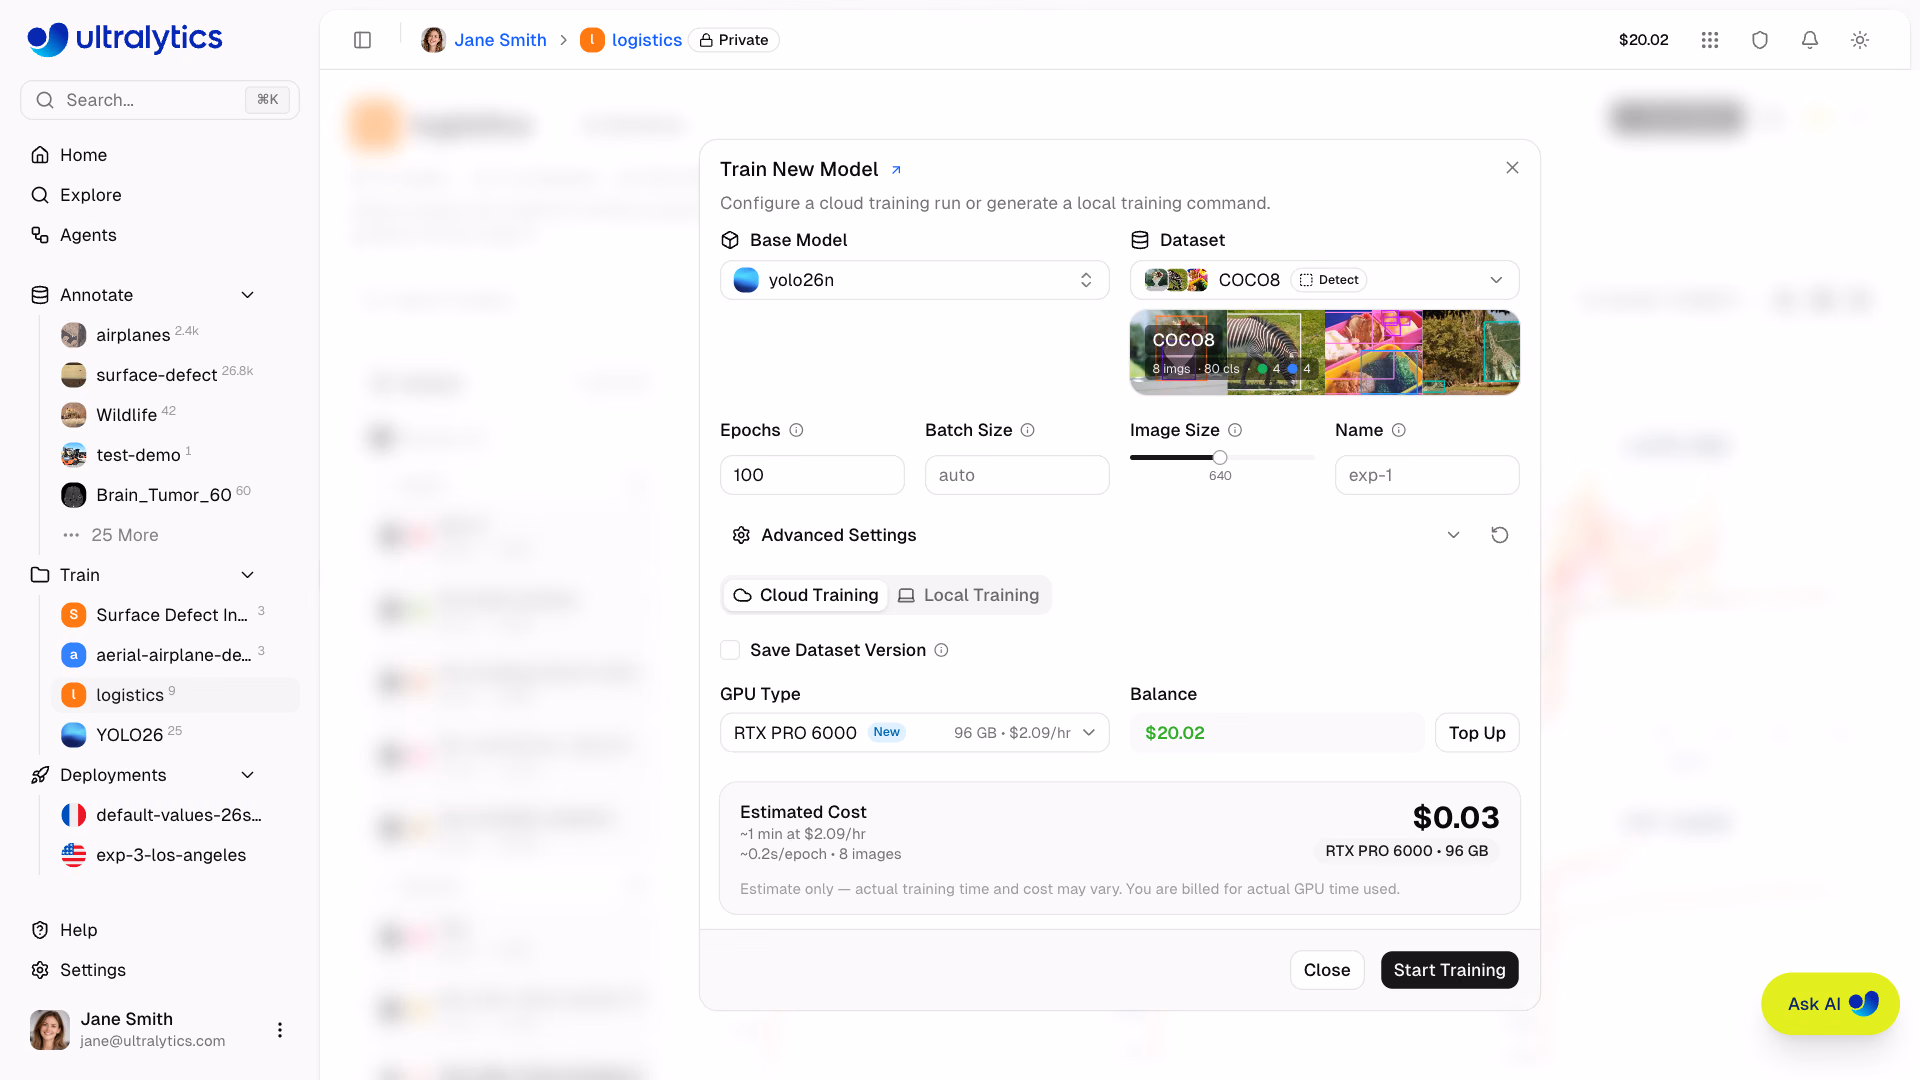The image size is (1920, 1080).
Task: Show Name field info icon
Action: 1399,430
